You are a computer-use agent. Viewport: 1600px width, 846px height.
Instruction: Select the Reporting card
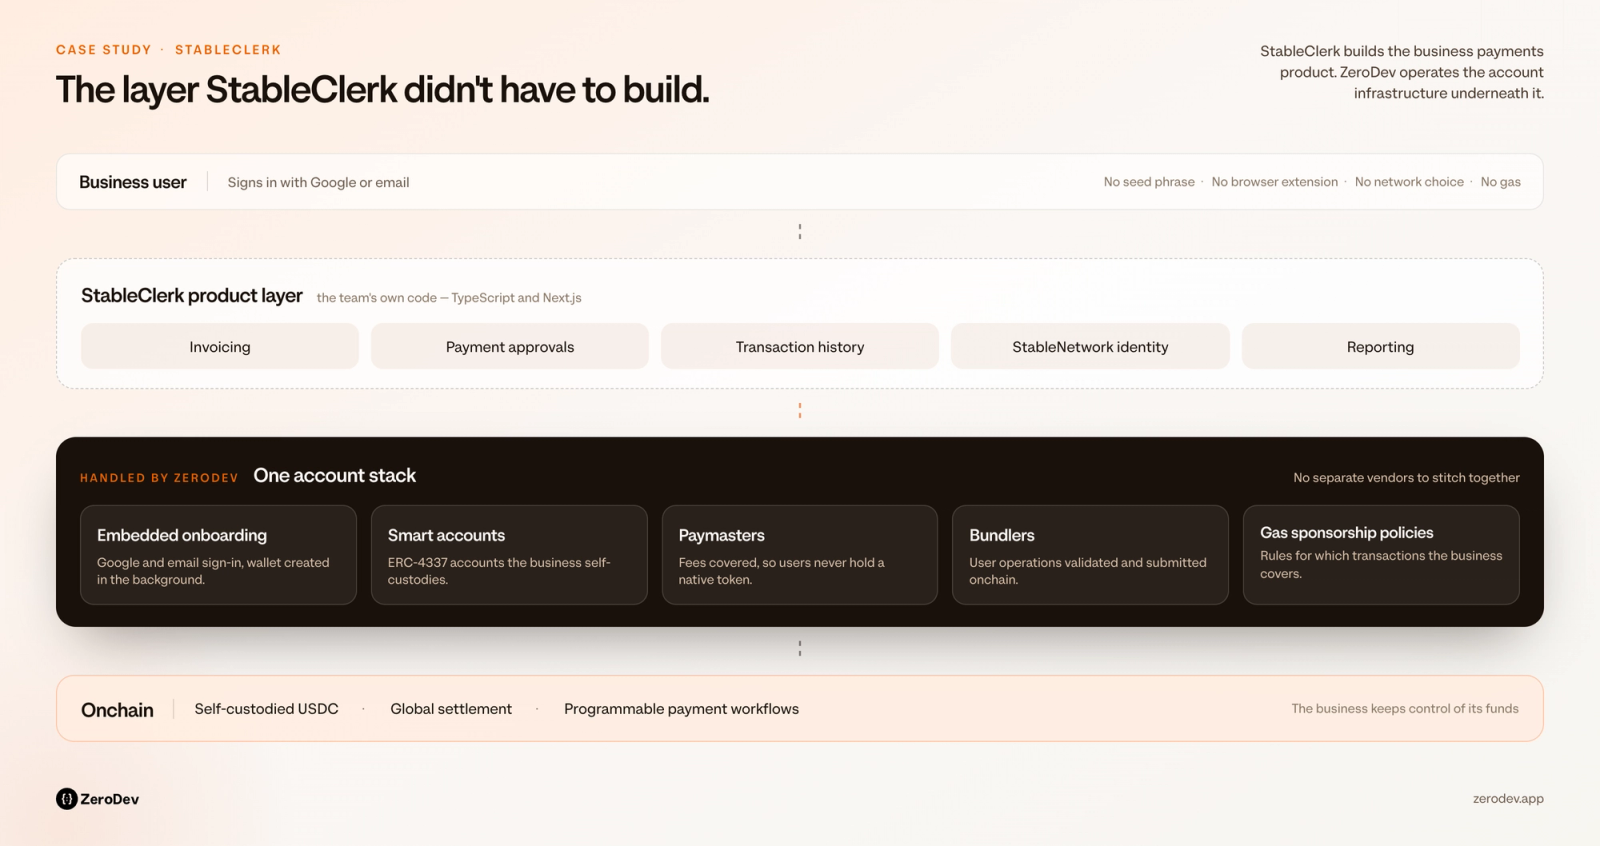click(1381, 346)
